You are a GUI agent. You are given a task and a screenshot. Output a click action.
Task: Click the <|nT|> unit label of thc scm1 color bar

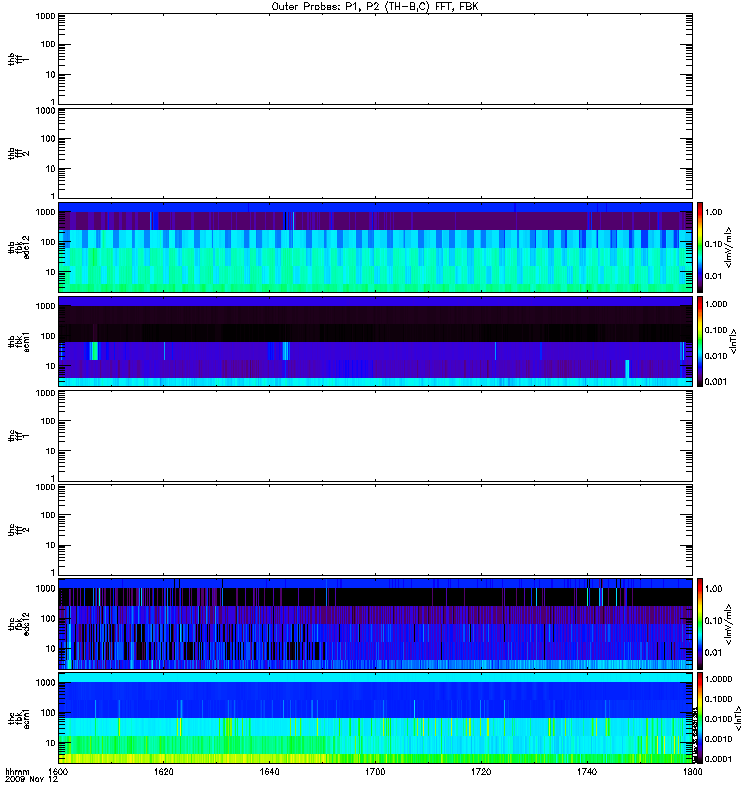click(x=738, y=718)
